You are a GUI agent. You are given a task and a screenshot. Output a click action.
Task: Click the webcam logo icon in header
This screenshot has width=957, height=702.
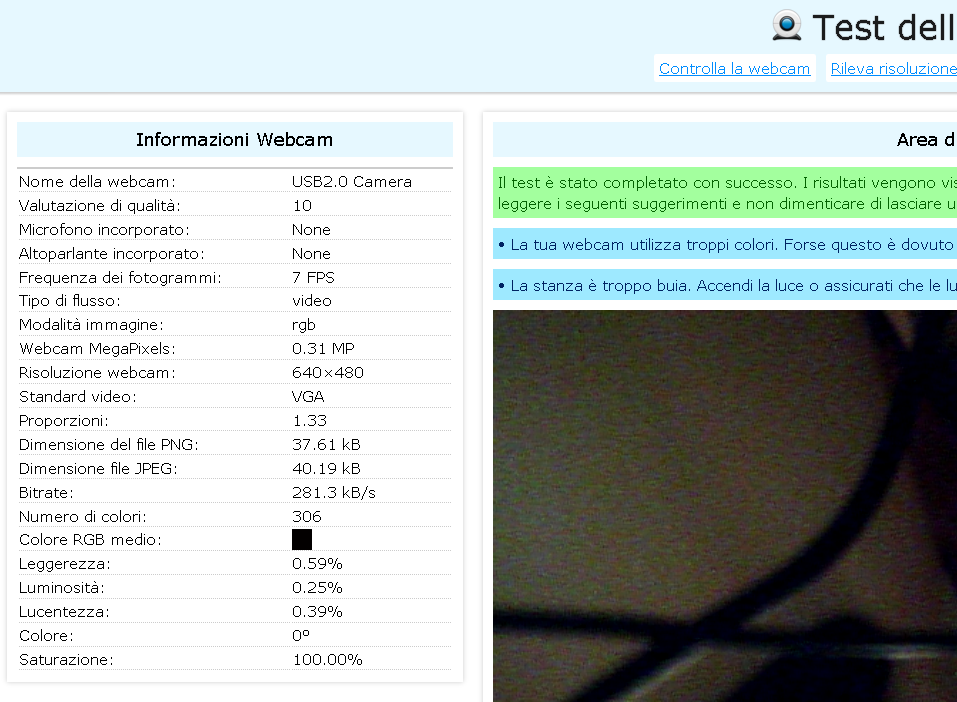point(787,26)
